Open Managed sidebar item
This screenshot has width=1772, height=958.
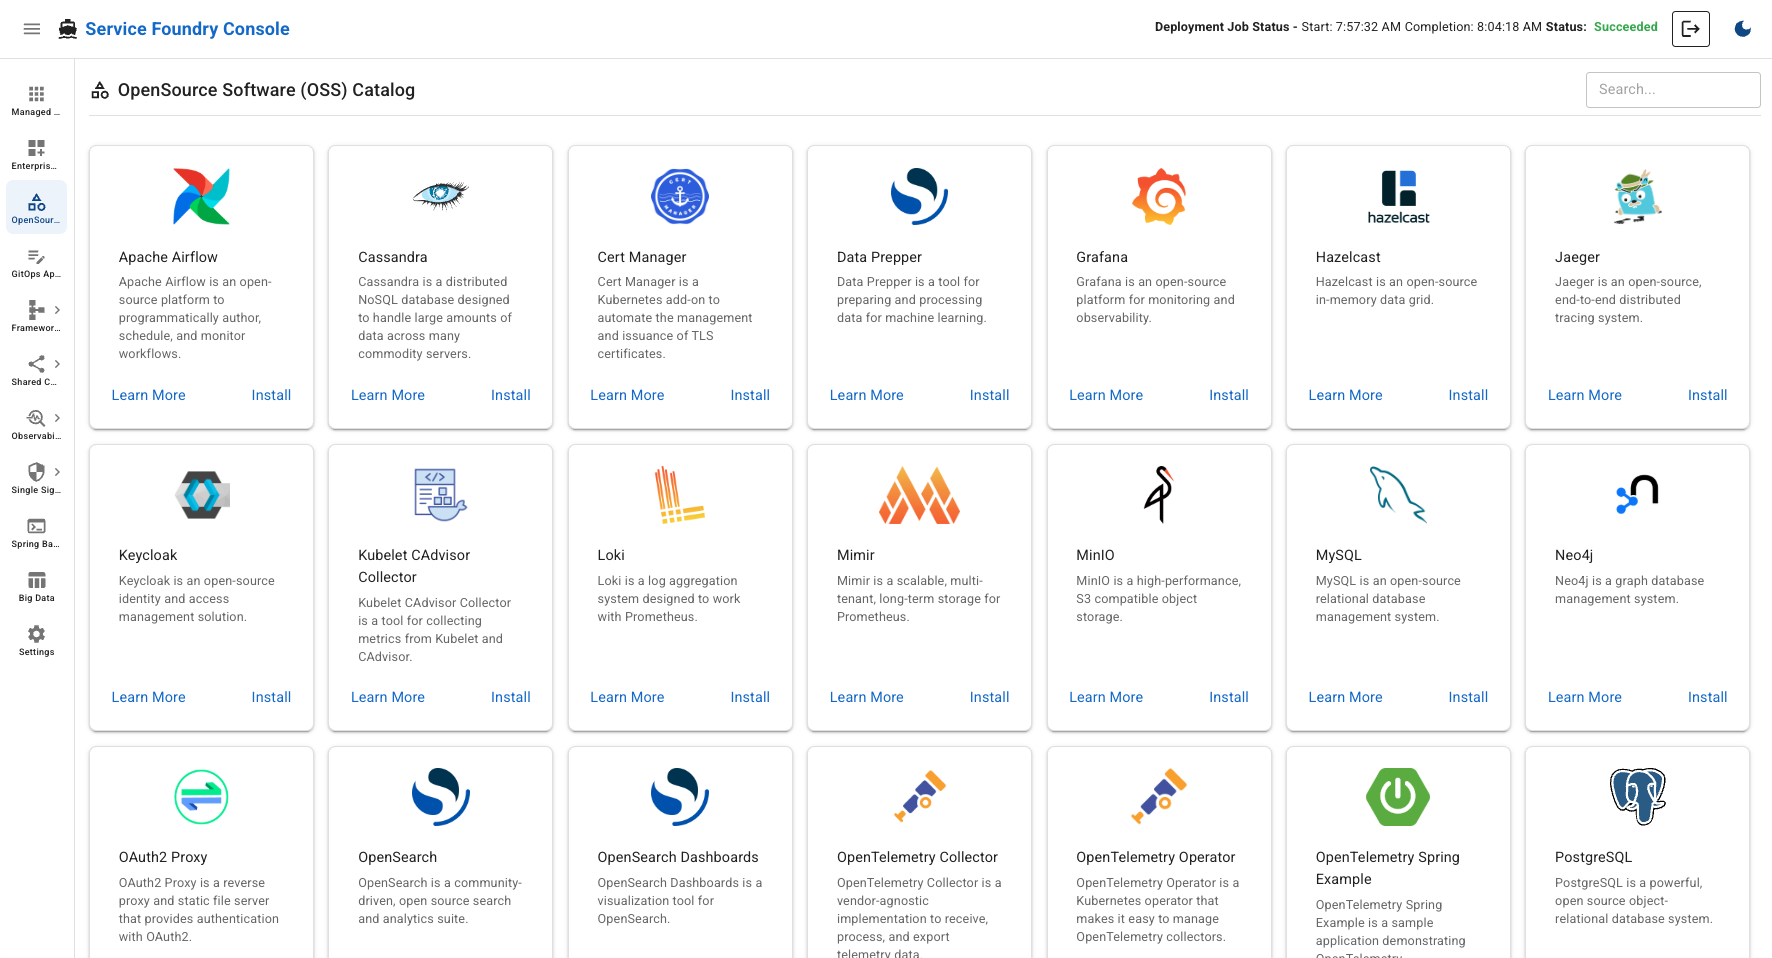(x=36, y=100)
